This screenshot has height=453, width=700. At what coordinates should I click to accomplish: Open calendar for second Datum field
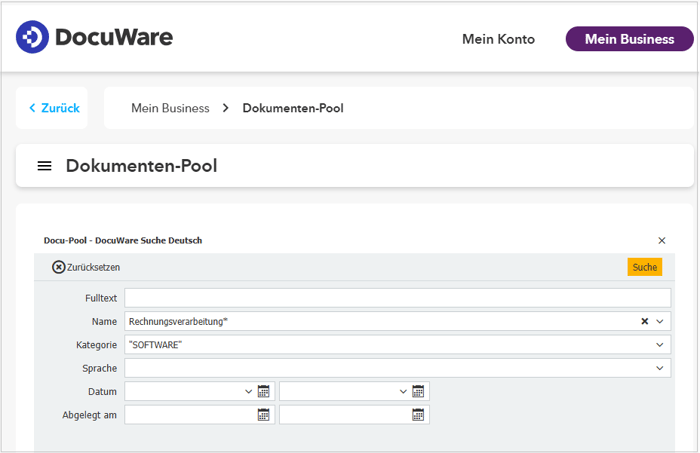point(418,391)
